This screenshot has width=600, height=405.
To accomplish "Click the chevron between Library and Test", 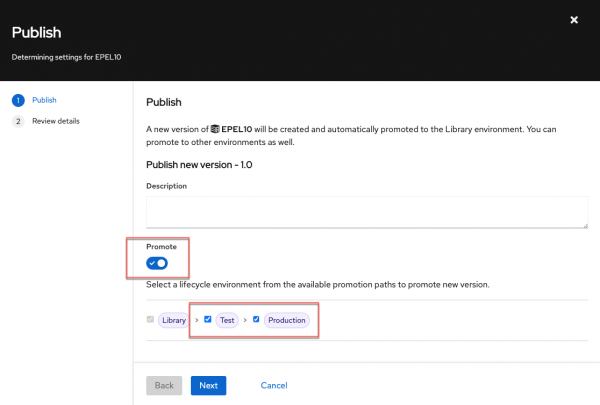I will [x=197, y=320].
